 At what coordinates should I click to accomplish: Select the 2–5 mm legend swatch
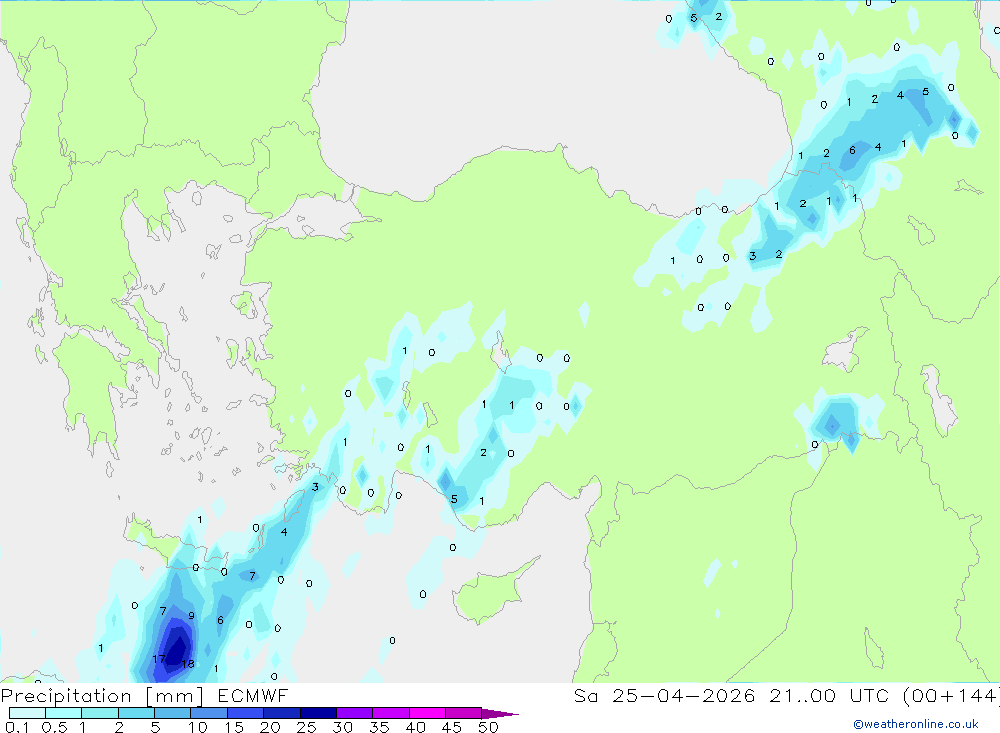coord(136,713)
